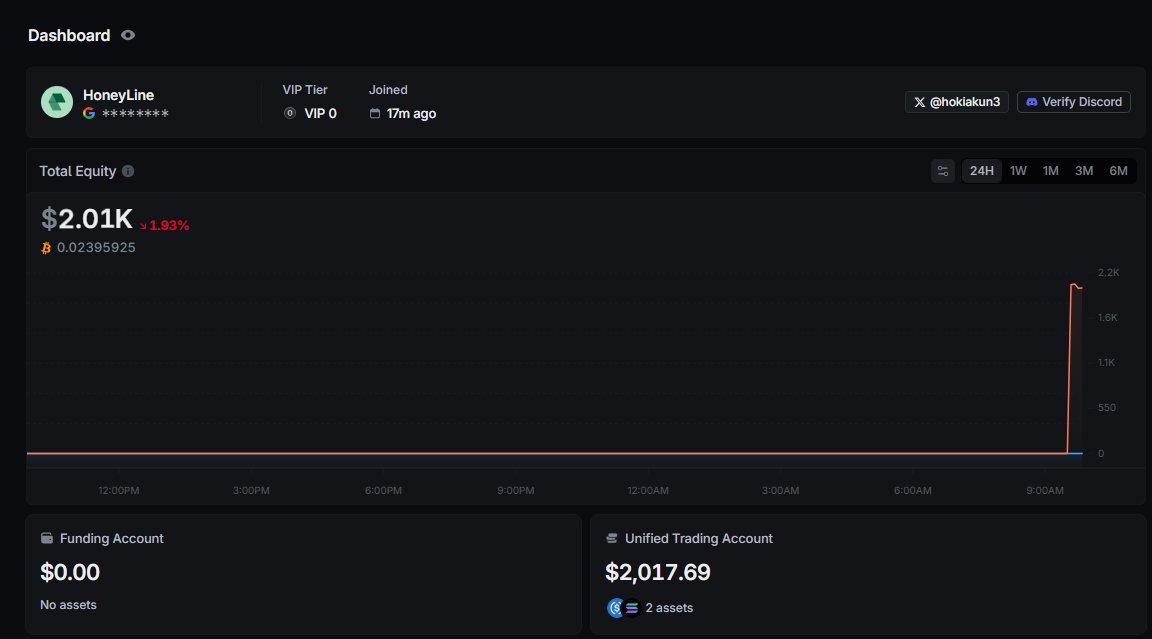
Task: Toggle dashboard balance visibility eye icon
Action: 128,35
